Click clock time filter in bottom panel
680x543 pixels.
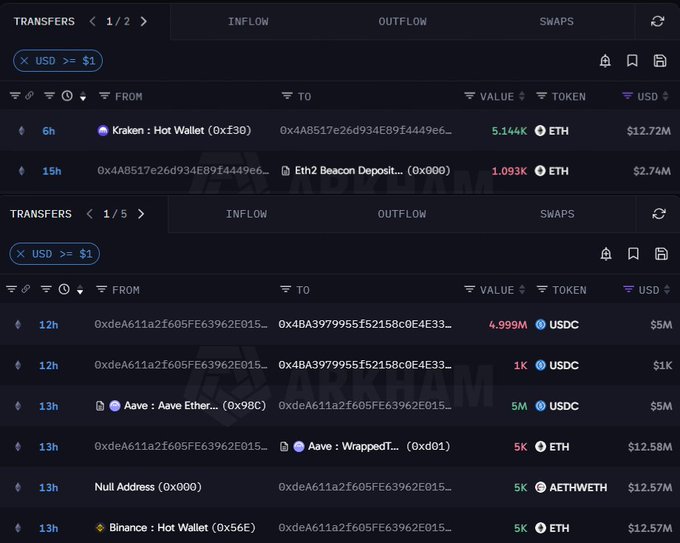(x=64, y=289)
